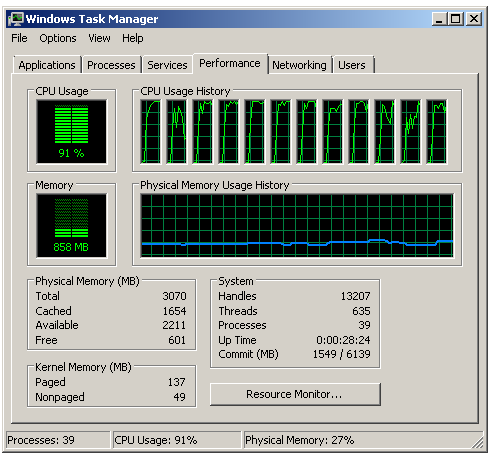
Task: Click the Up Time value 0:00:28:24
Action: coord(343,340)
